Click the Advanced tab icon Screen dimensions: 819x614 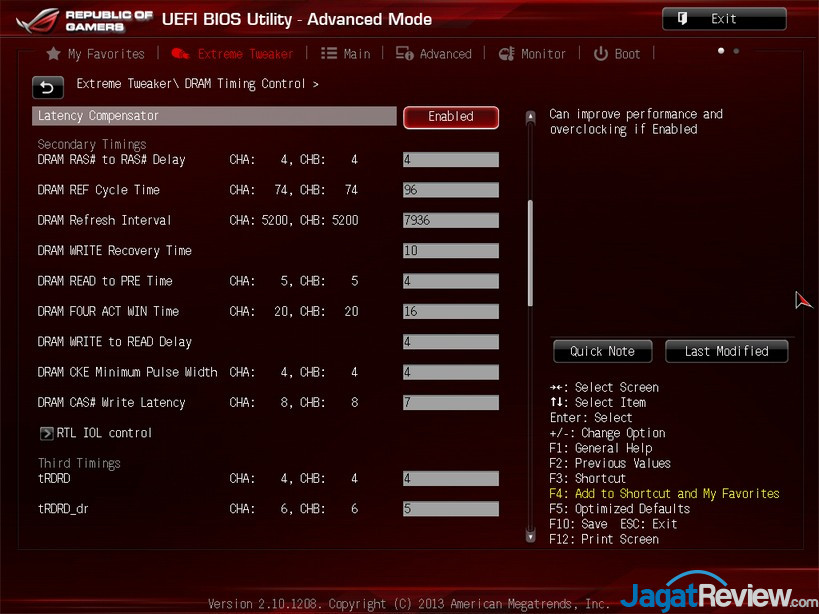coord(404,54)
